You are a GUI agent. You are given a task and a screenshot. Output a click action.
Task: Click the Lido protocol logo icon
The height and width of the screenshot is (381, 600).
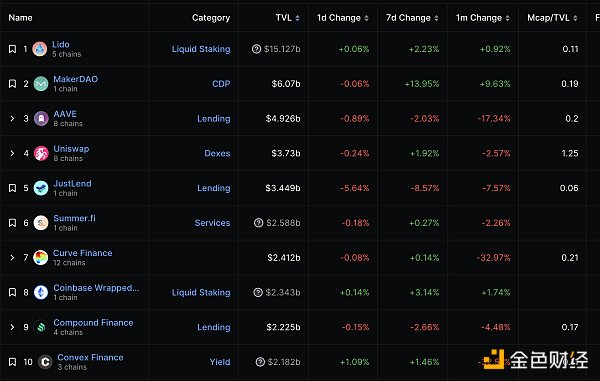pos(40,49)
